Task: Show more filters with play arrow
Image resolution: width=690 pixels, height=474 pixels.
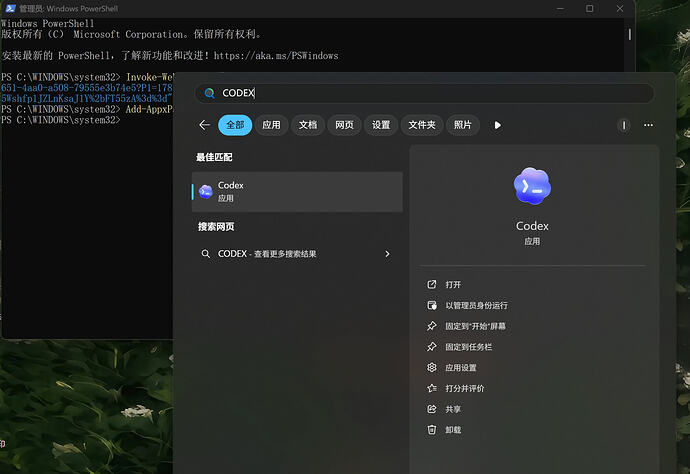Action: coord(497,125)
